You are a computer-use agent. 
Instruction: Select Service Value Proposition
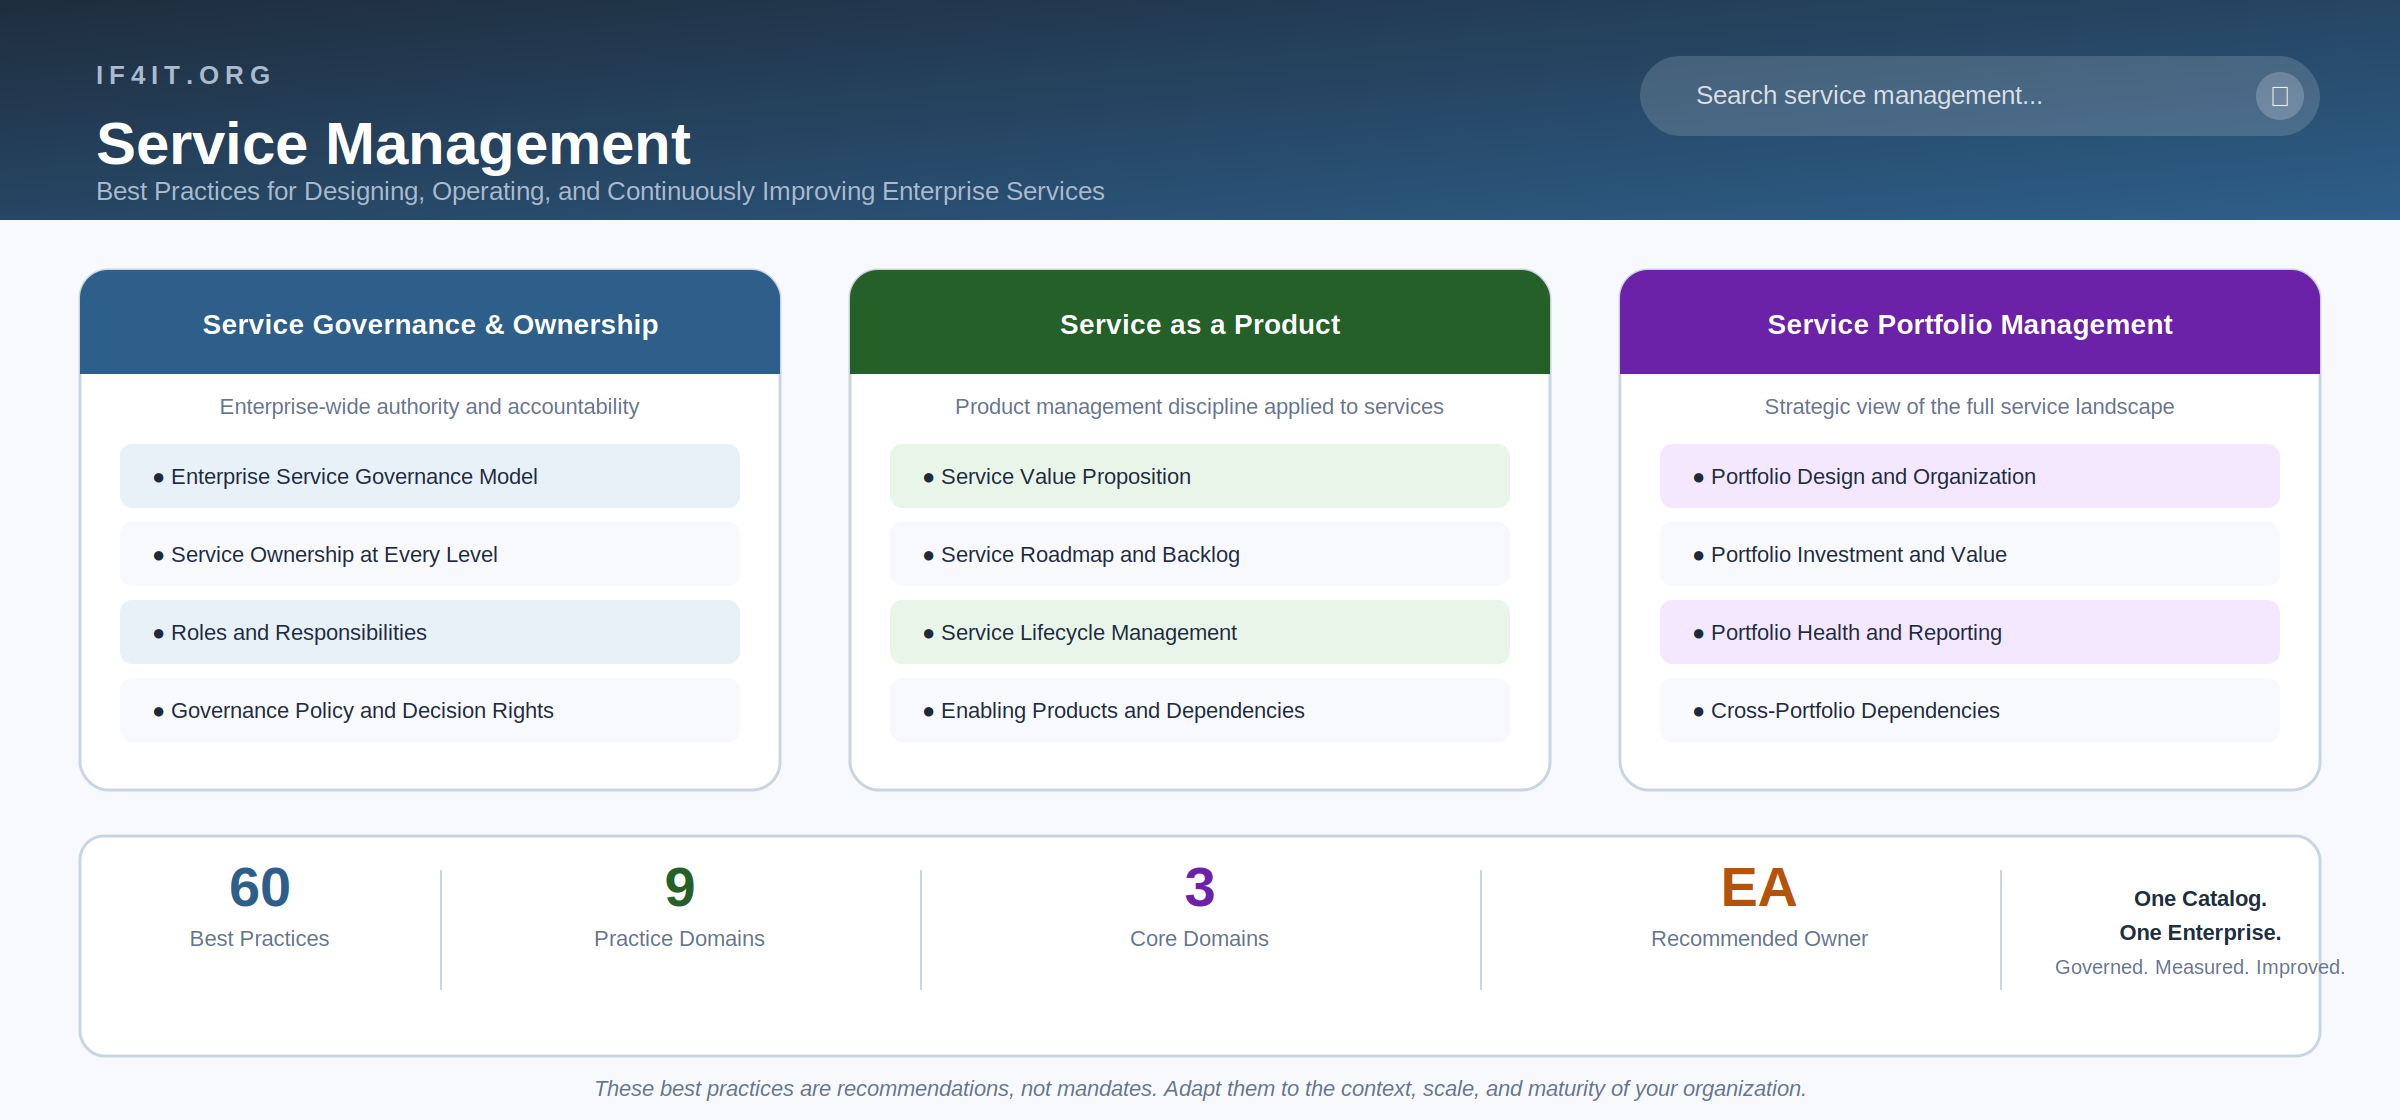click(x=1199, y=476)
